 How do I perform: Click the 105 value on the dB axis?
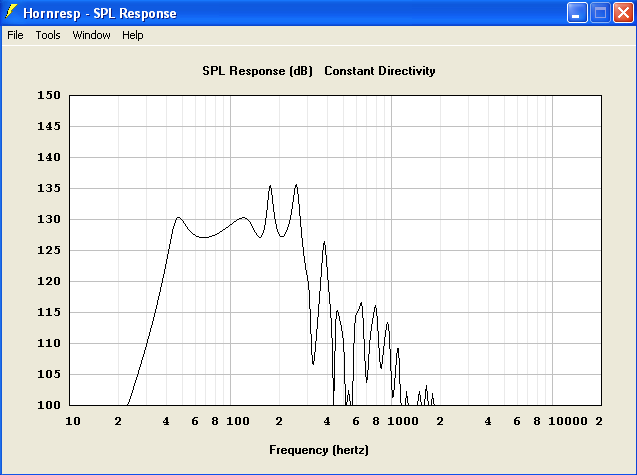[49, 374]
